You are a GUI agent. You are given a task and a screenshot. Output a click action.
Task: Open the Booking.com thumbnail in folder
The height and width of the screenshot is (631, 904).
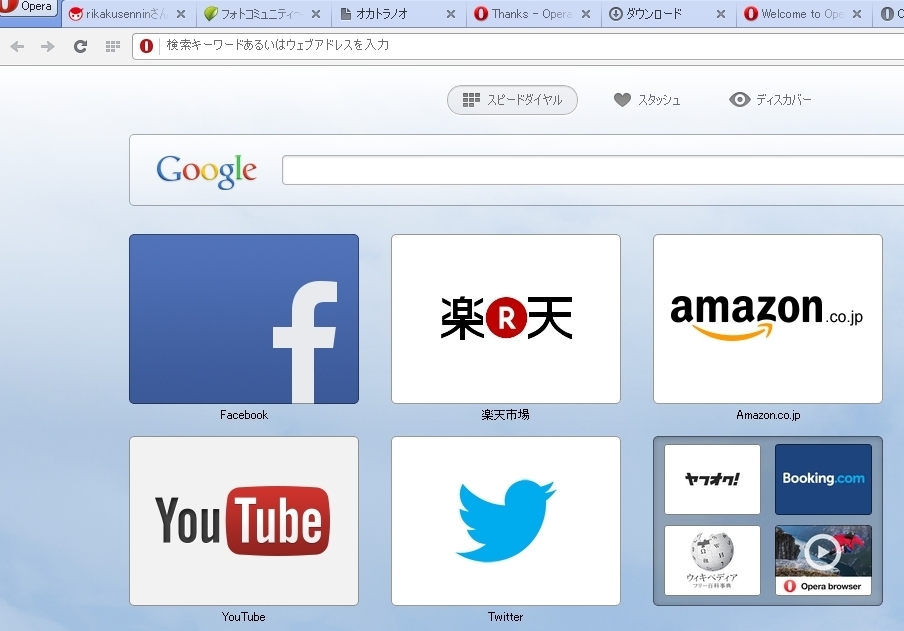pos(823,479)
